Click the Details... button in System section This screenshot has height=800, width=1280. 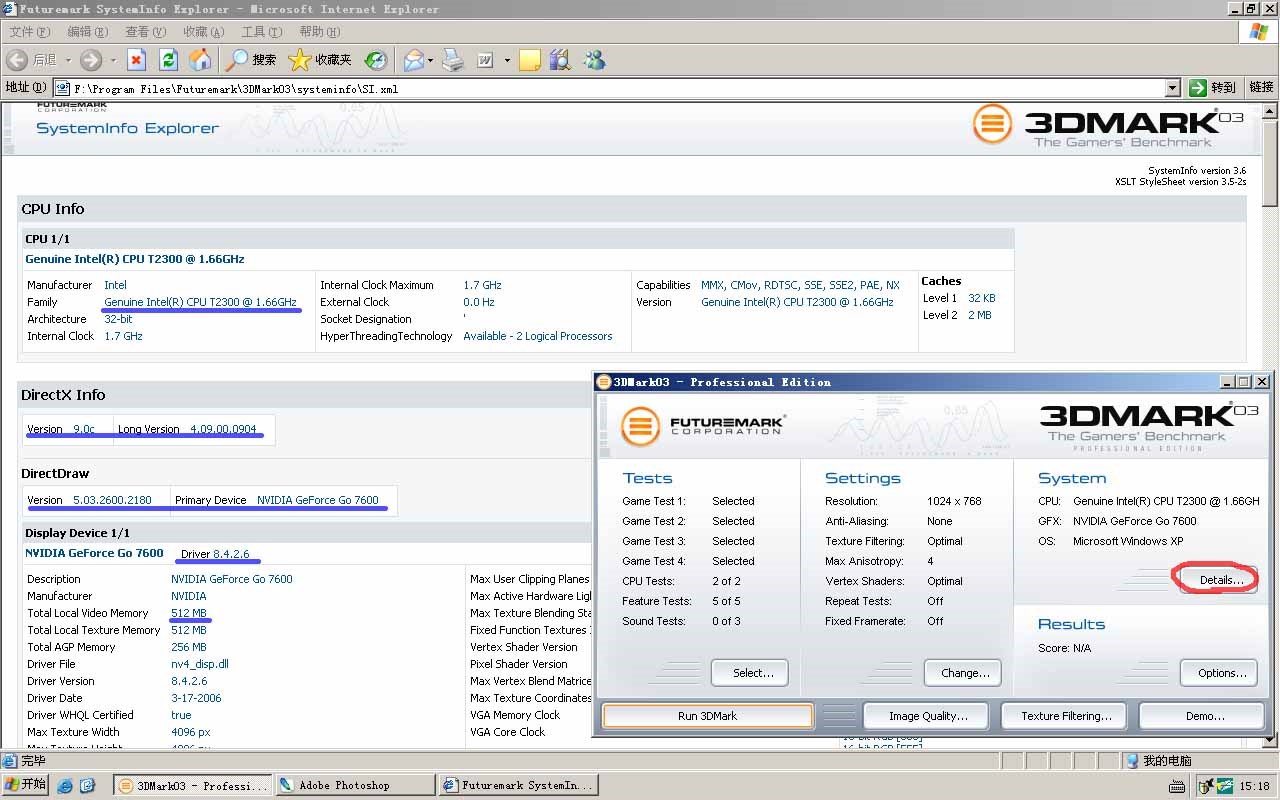(1219, 580)
